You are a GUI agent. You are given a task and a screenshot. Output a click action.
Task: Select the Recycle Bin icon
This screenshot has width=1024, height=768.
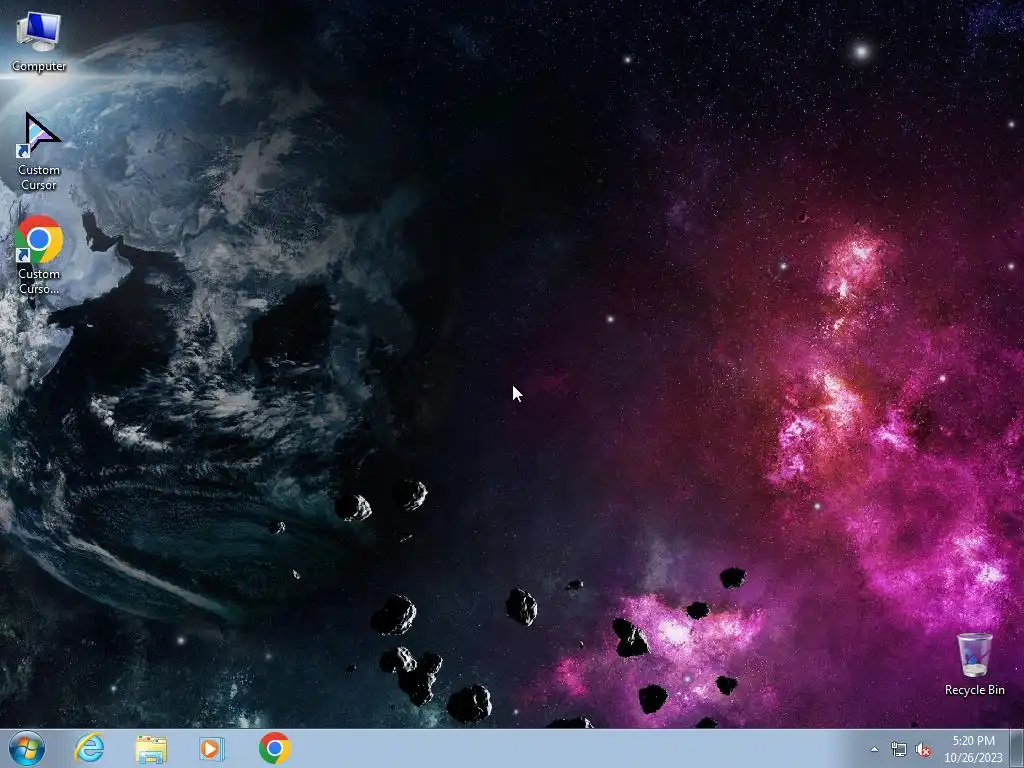coord(974,664)
